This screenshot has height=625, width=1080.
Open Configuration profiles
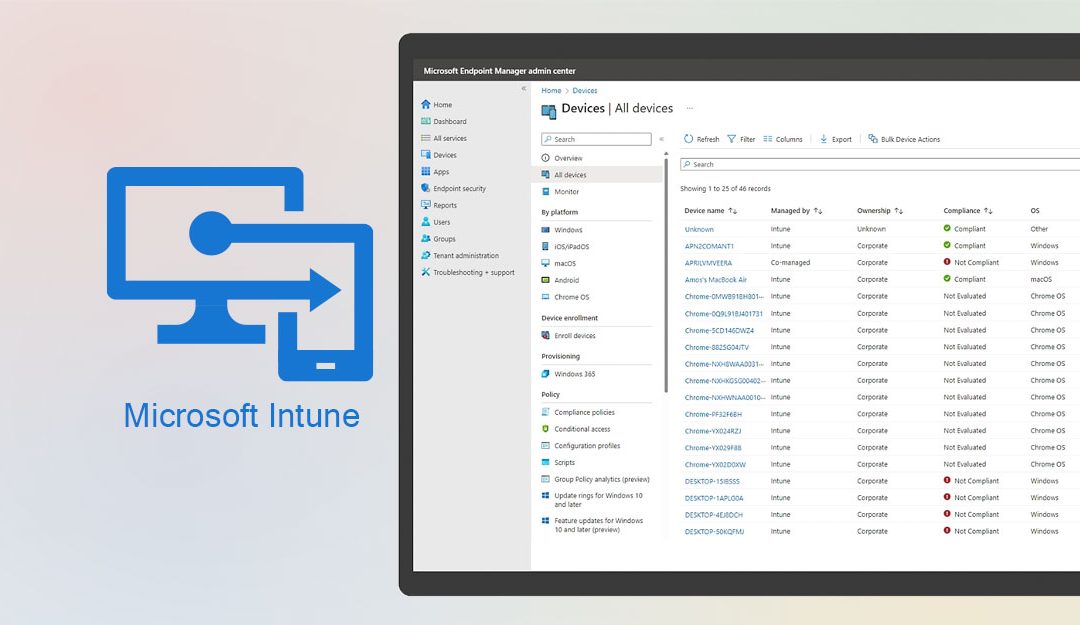(581, 446)
